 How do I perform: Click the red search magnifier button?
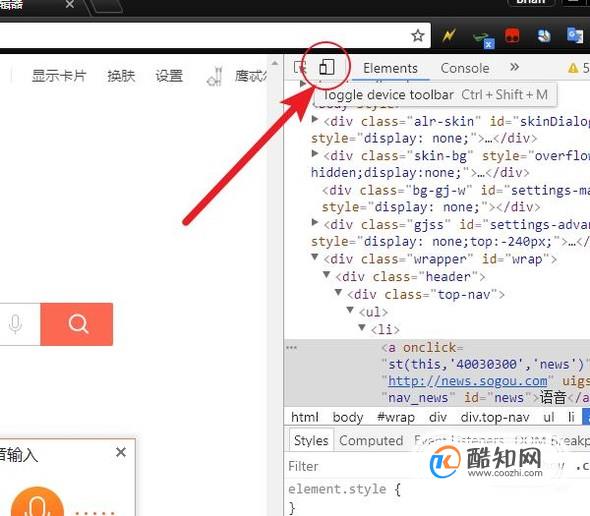click(77, 324)
